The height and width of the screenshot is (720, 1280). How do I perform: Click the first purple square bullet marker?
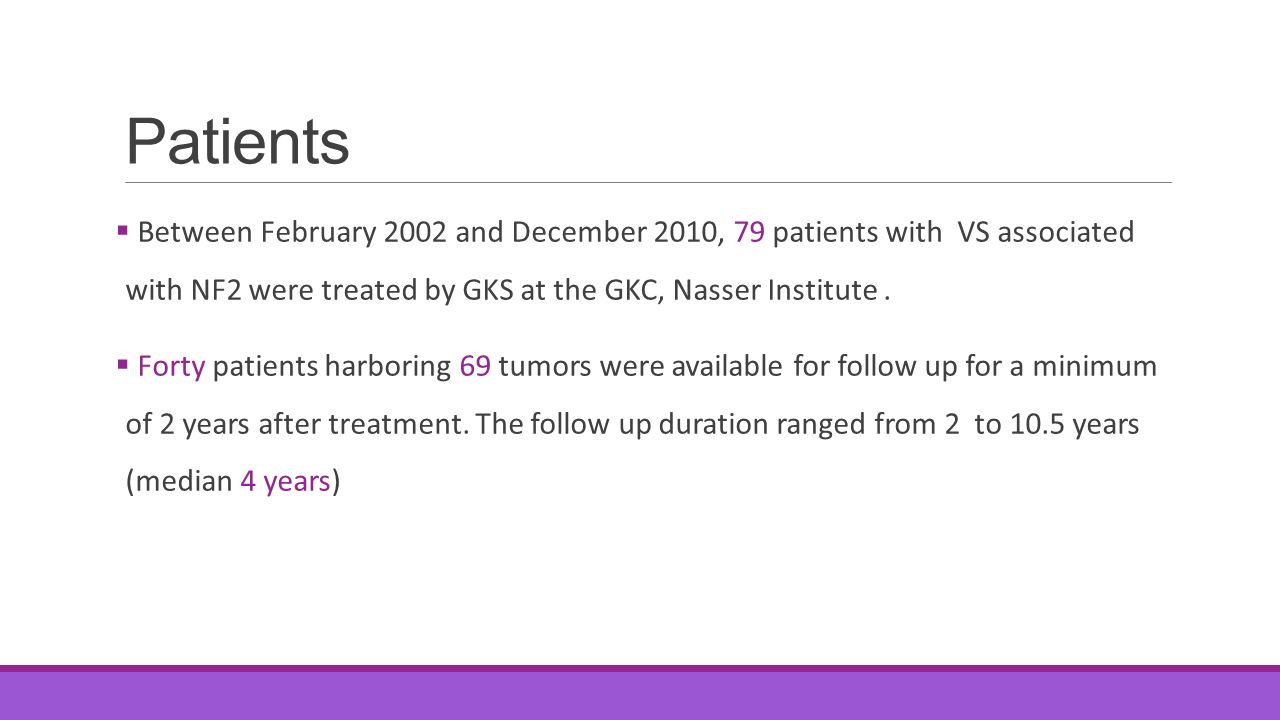[x=122, y=232]
